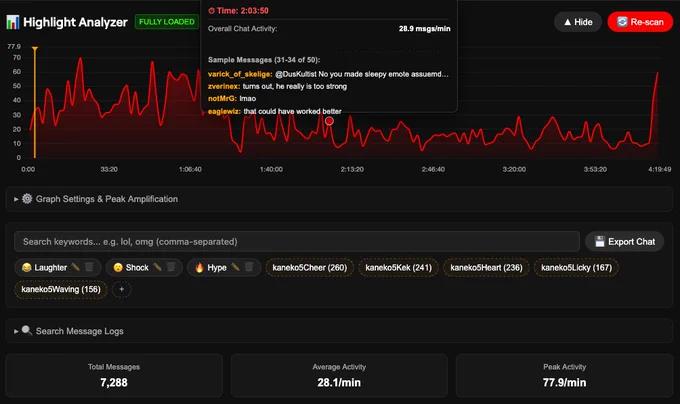The height and width of the screenshot is (404, 680).
Task: Click the Sample Messages (31-34 of 50) heading
Action: click(x=264, y=60)
